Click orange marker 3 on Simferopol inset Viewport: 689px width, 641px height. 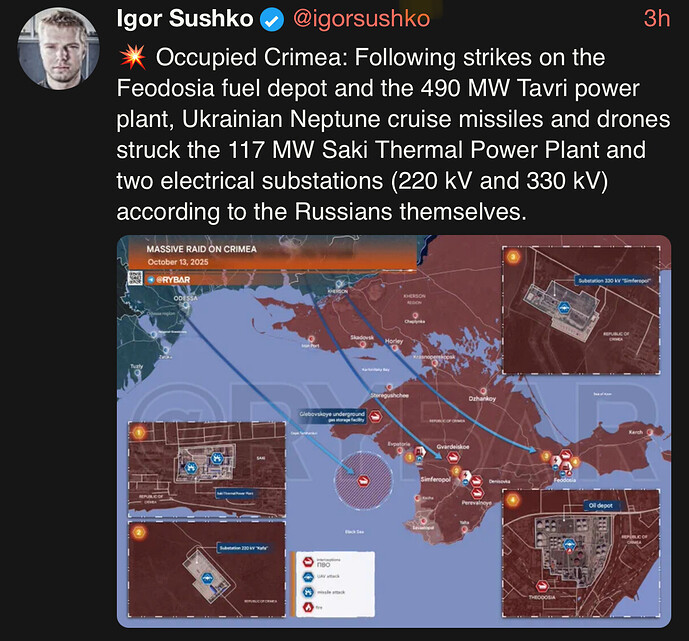[x=514, y=257]
